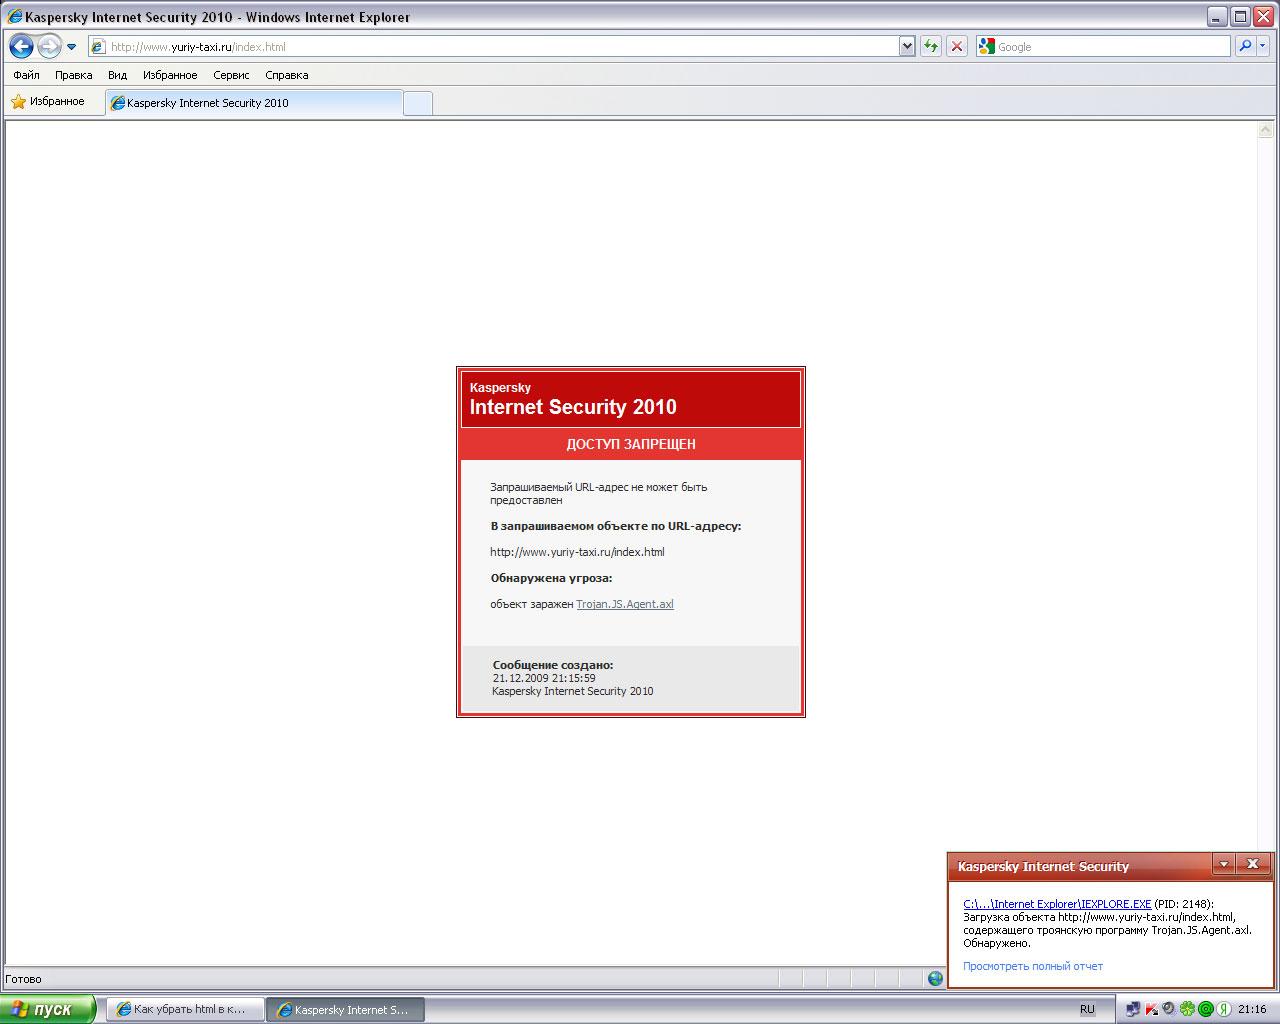Image resolution: width=1280 pixels, height=1024 pixels.
Task: Click the RU language indicator
Action: click(1087, 1010)
